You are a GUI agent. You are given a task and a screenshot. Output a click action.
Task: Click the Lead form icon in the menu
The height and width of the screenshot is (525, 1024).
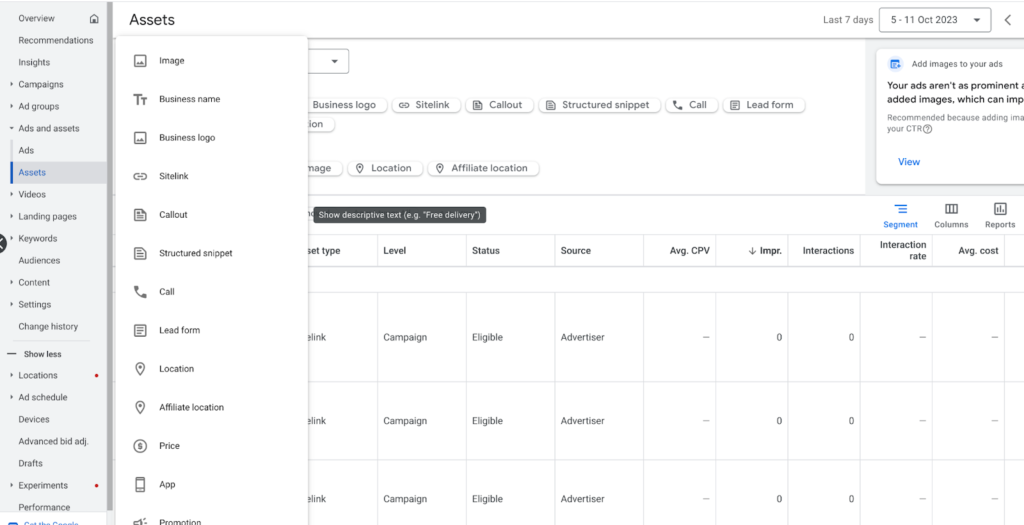click(140, 330)
